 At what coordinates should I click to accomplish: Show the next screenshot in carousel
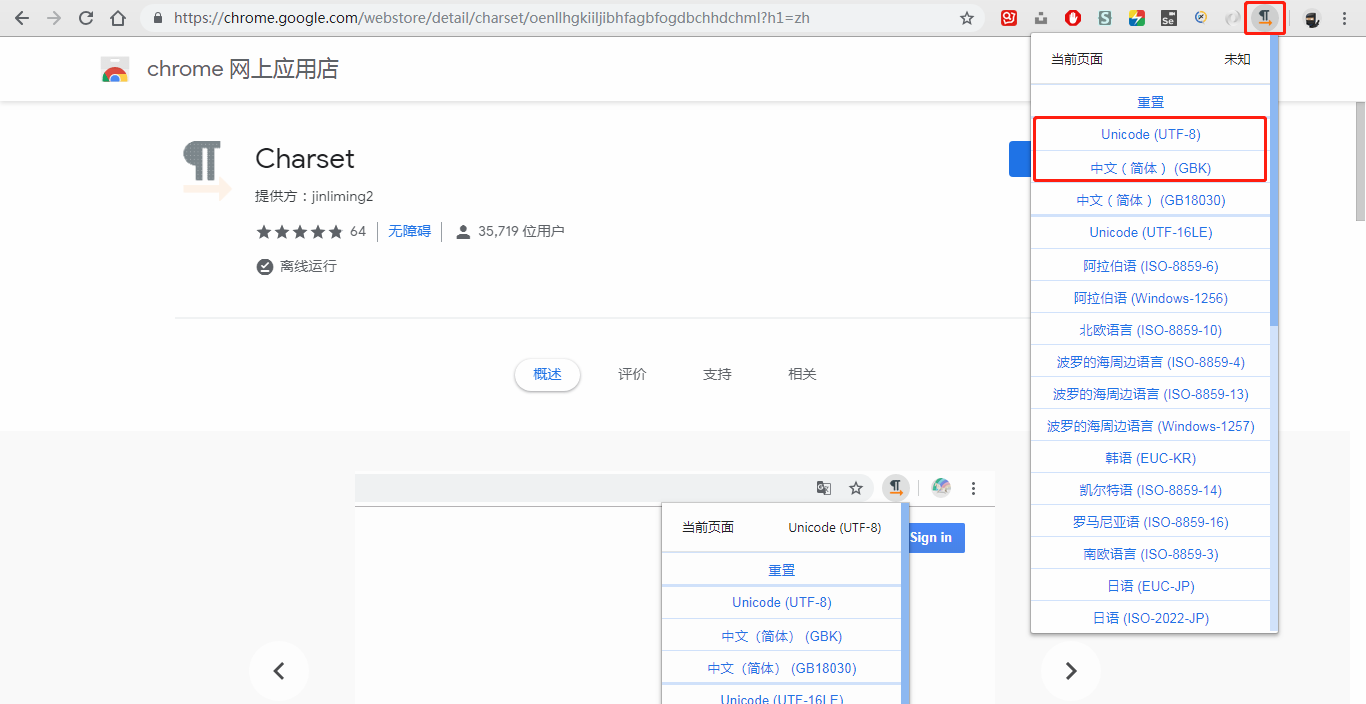click(x=1070, y=671)
